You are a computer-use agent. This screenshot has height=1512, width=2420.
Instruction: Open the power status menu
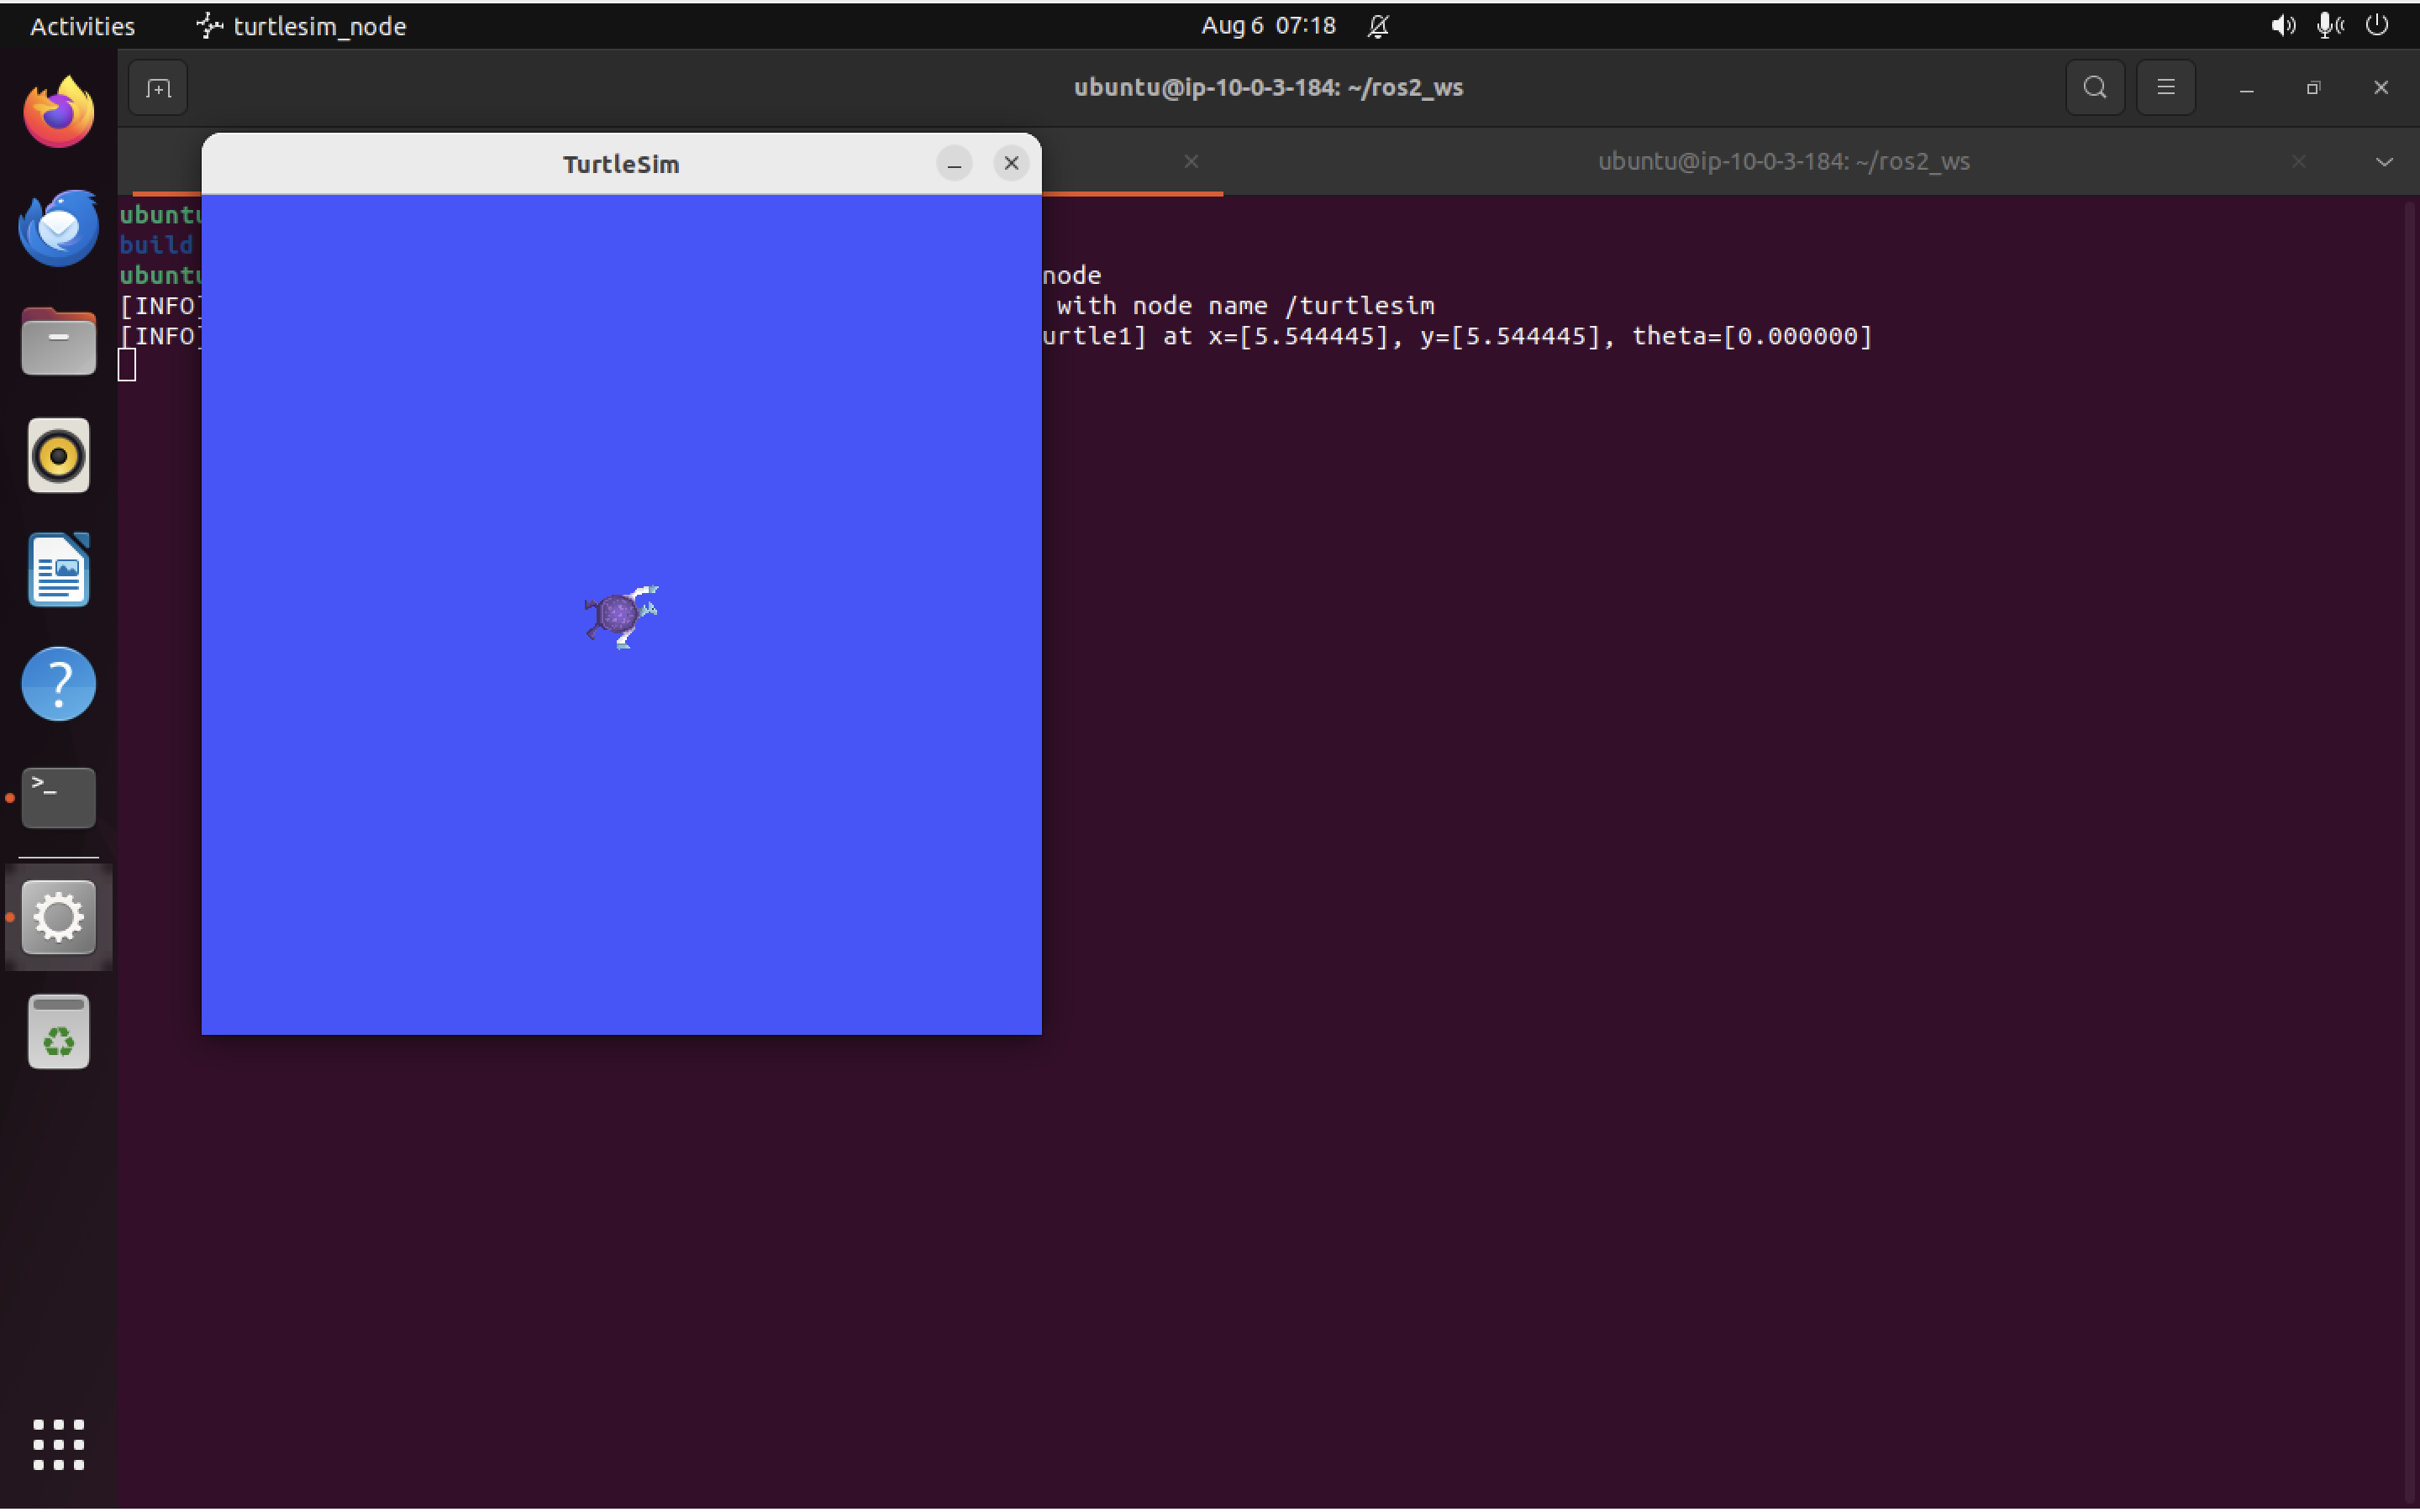coord(2377,26)
